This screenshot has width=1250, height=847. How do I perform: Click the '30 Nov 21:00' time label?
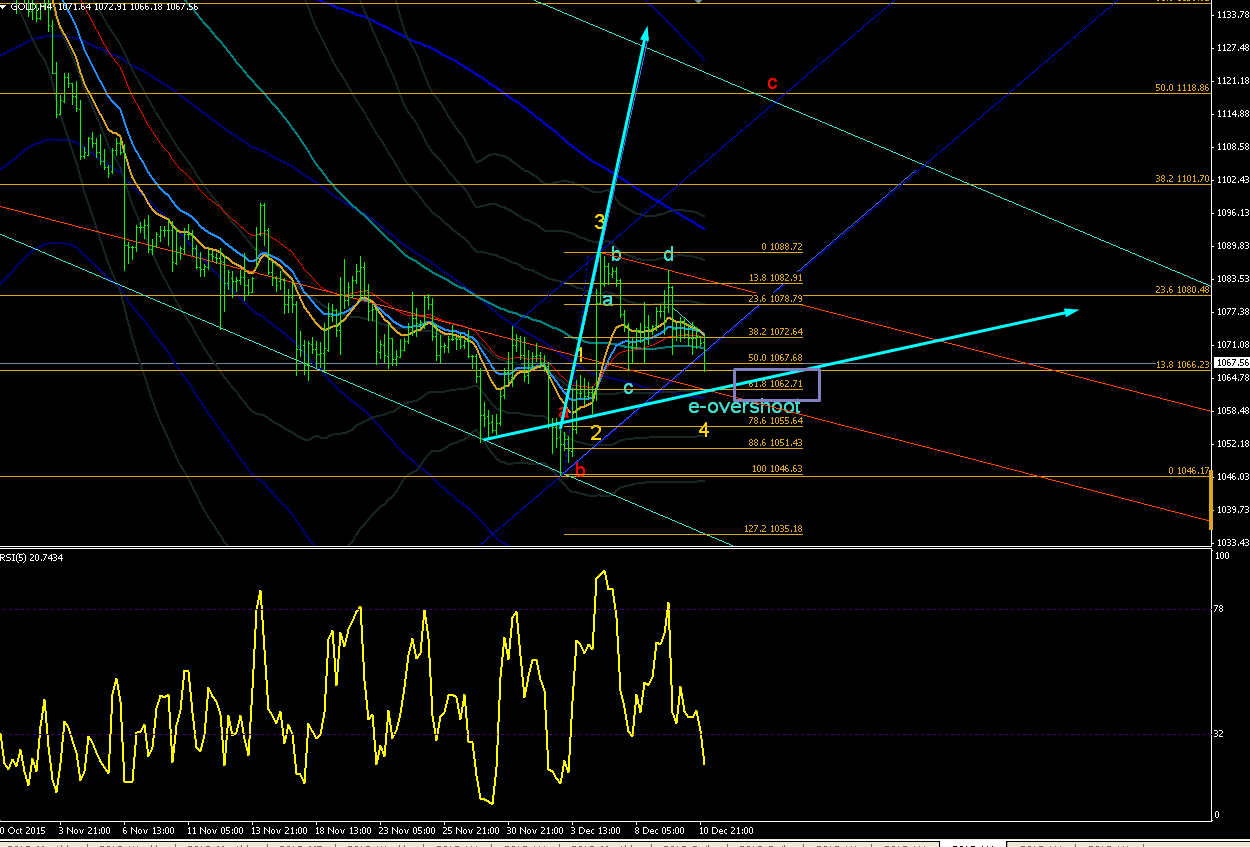click(x=535, y=830)
